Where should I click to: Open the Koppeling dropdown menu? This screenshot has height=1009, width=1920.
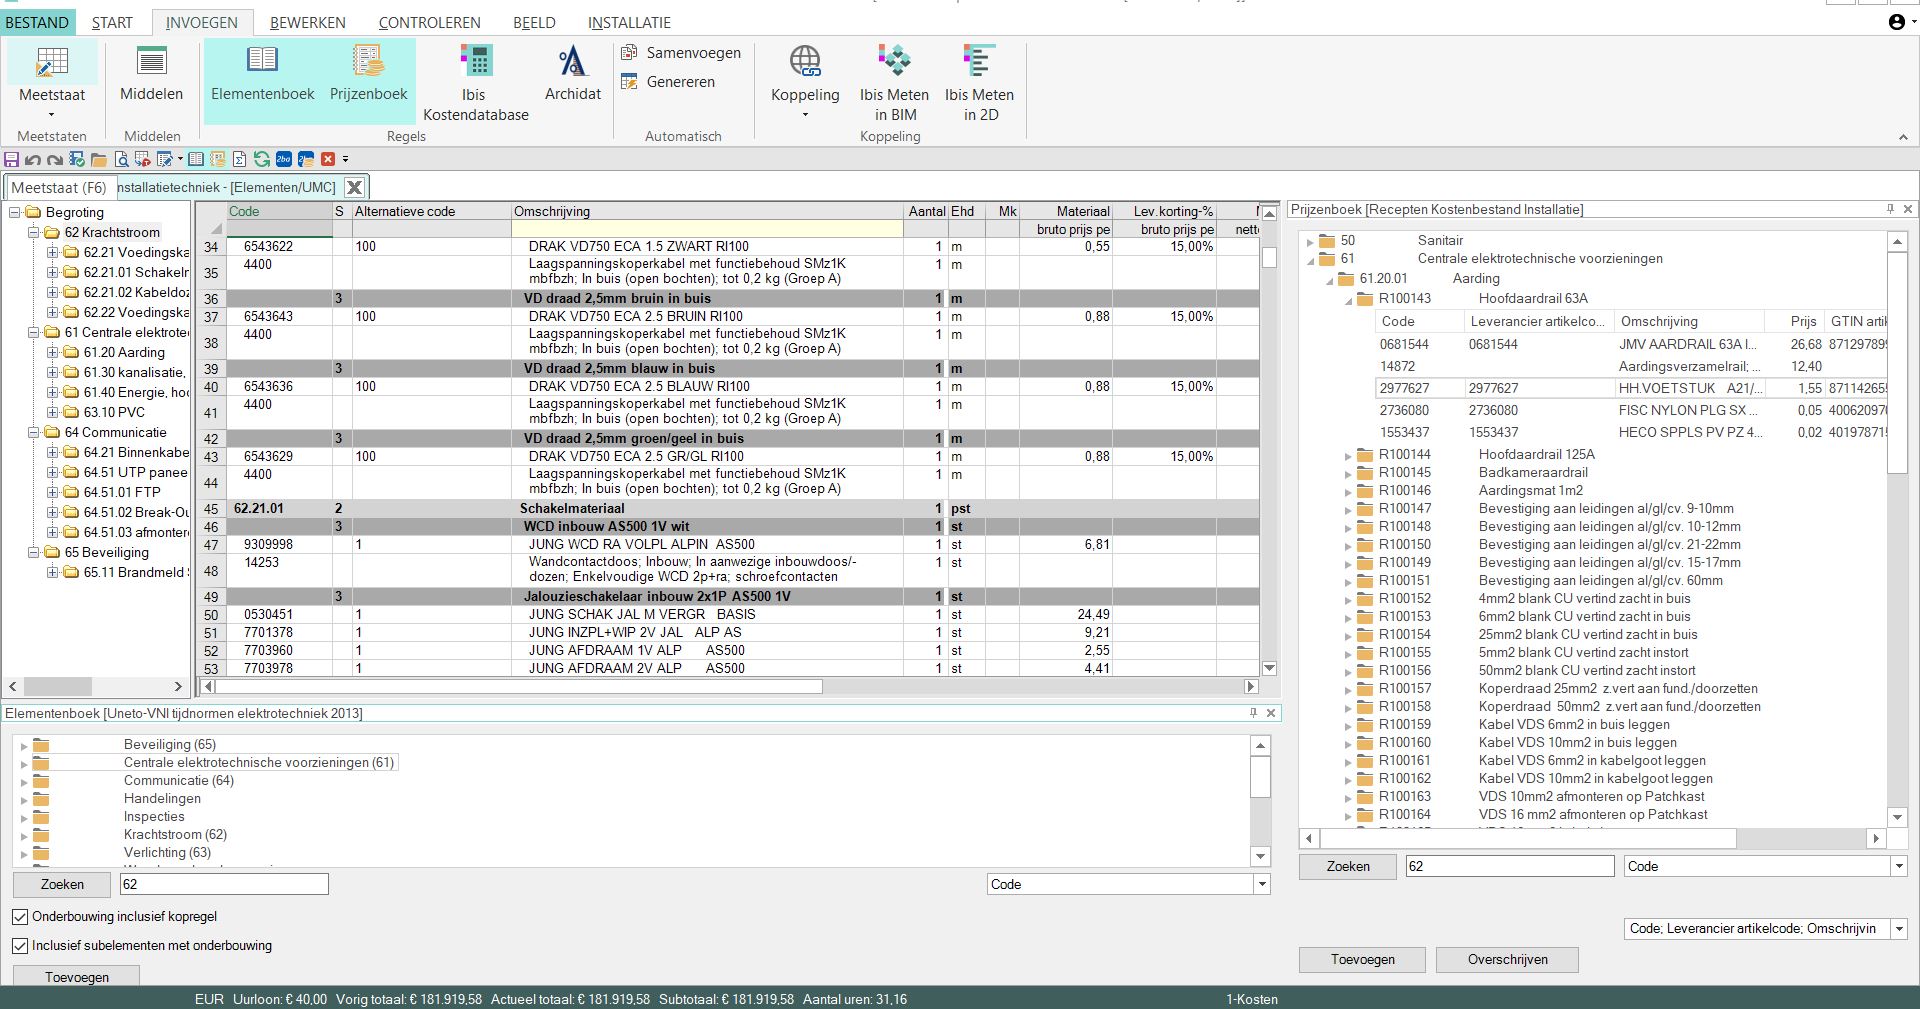[804, 114]
